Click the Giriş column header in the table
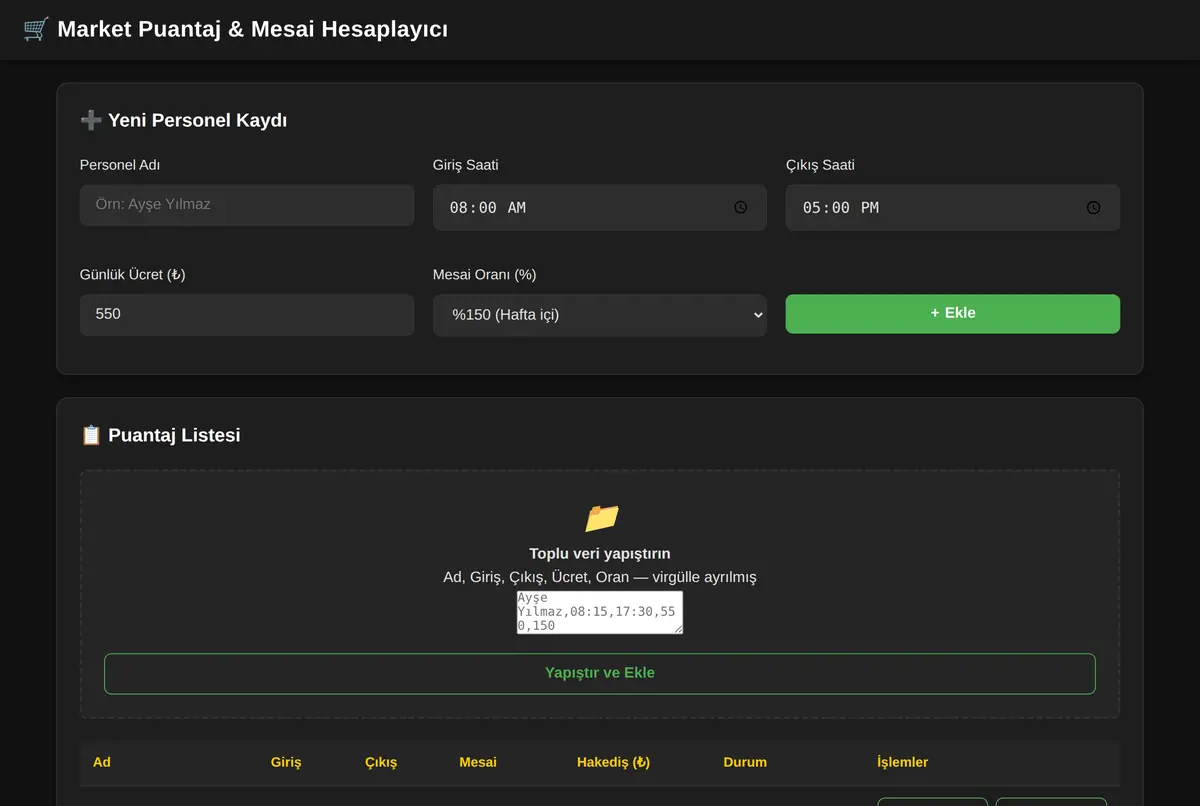This screenshot has height=806, width=1200. (x=286, y=762)
